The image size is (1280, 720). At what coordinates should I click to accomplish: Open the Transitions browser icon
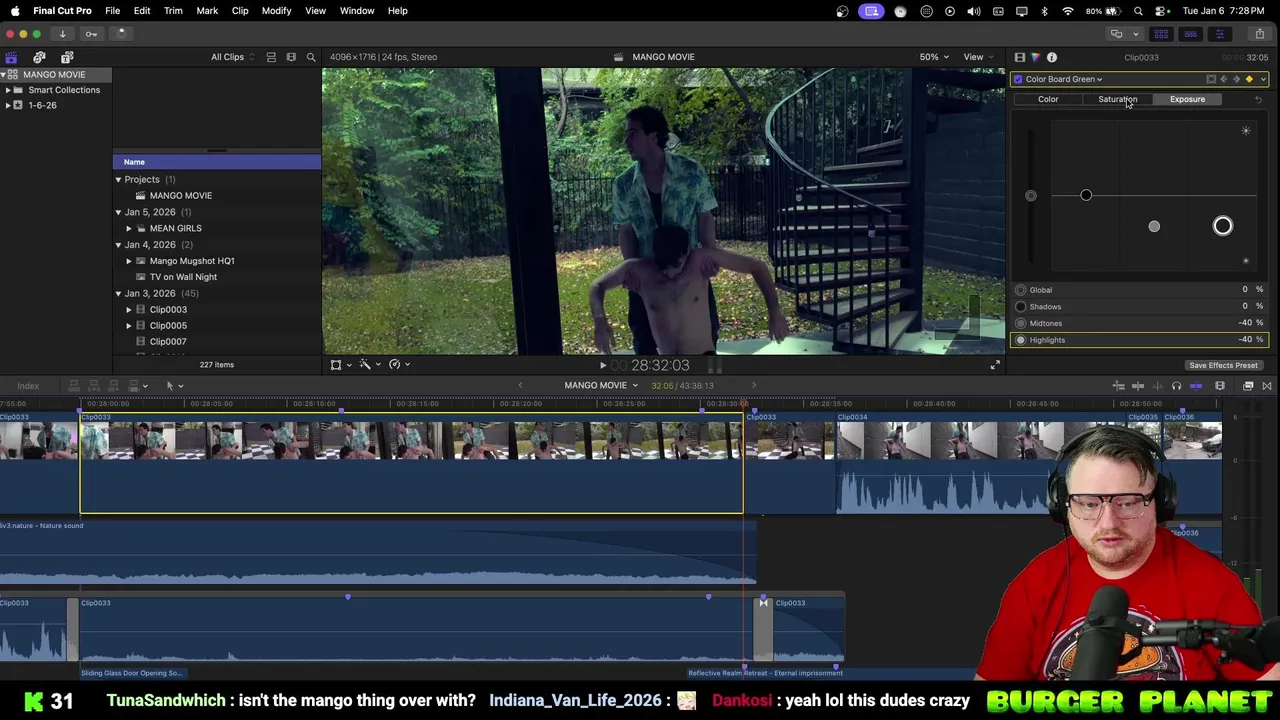tap(1267, 386)
